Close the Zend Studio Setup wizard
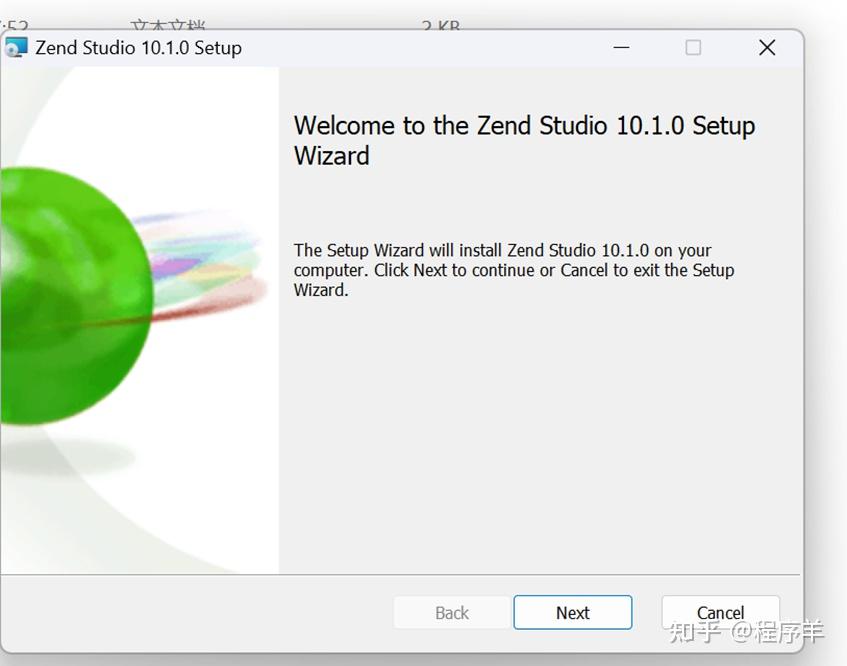Image resolution: width=847 pixels, height=666 pixels. tap(766, 47)
